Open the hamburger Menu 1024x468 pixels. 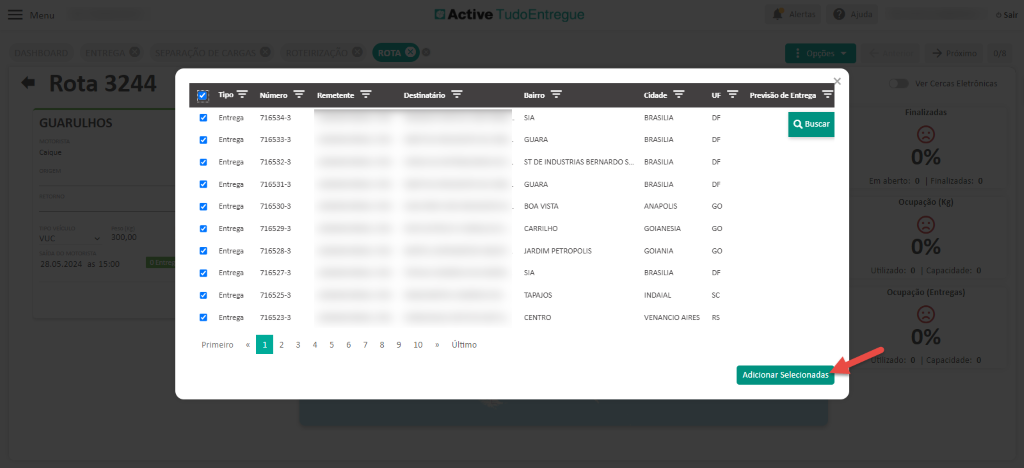[x=15, y=15]
